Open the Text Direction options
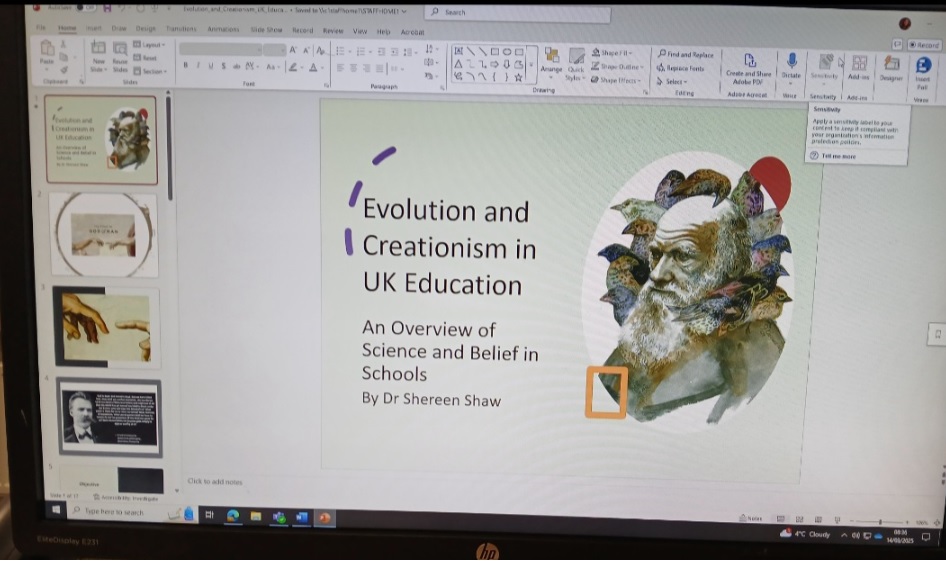Screen dimensions: 946x572 (x=430, y=49)
